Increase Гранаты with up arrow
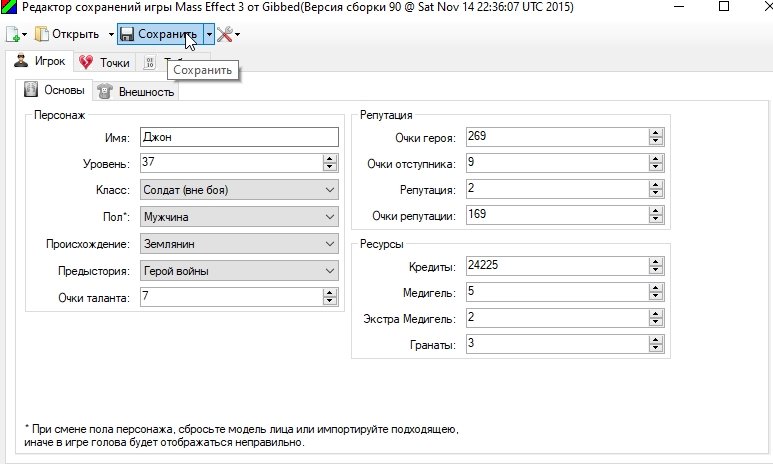 [x=656, y=340]
